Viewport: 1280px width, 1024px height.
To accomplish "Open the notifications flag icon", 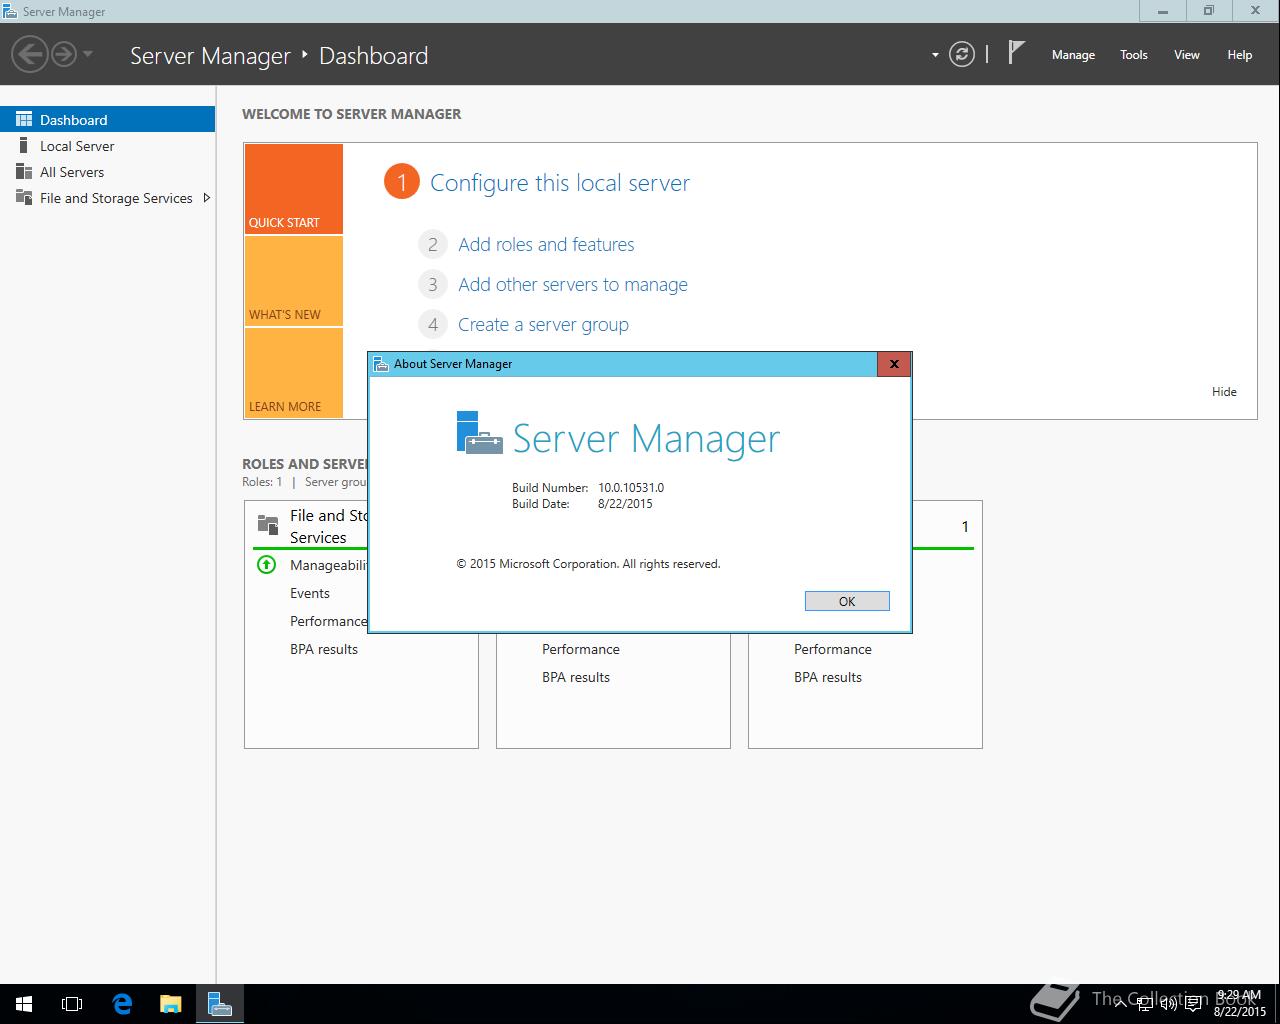I will click(1016, 53).
